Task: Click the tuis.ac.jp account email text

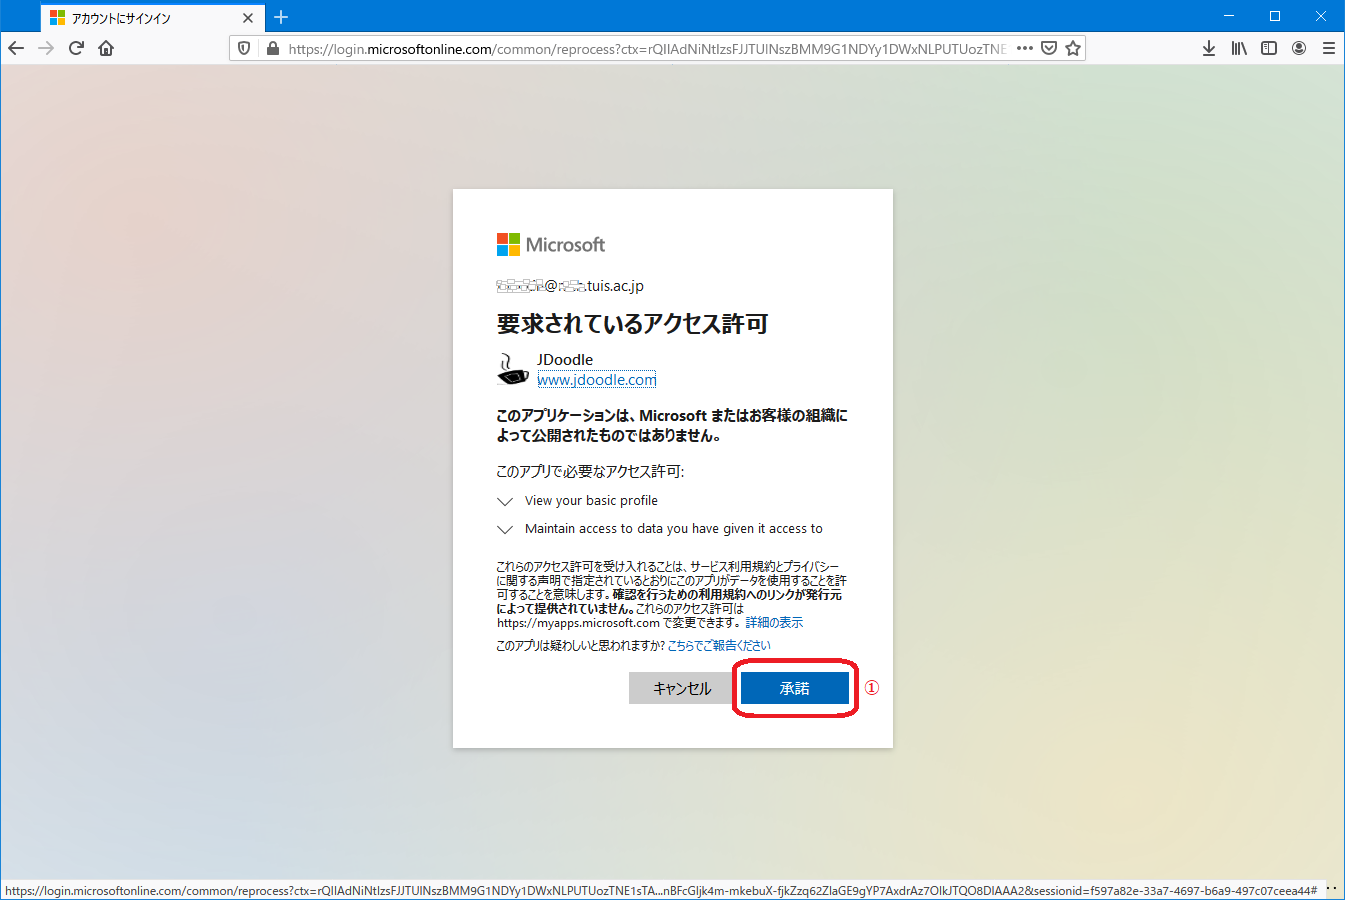Action: point(570,286)
